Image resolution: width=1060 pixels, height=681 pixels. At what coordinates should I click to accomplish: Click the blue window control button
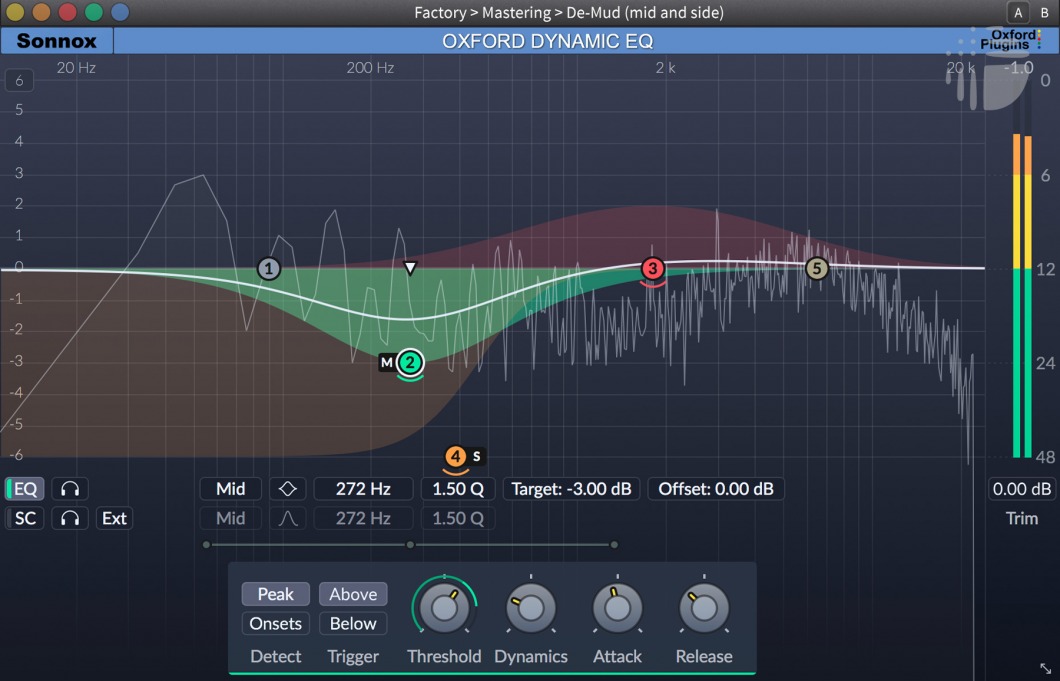coord(120,12)
